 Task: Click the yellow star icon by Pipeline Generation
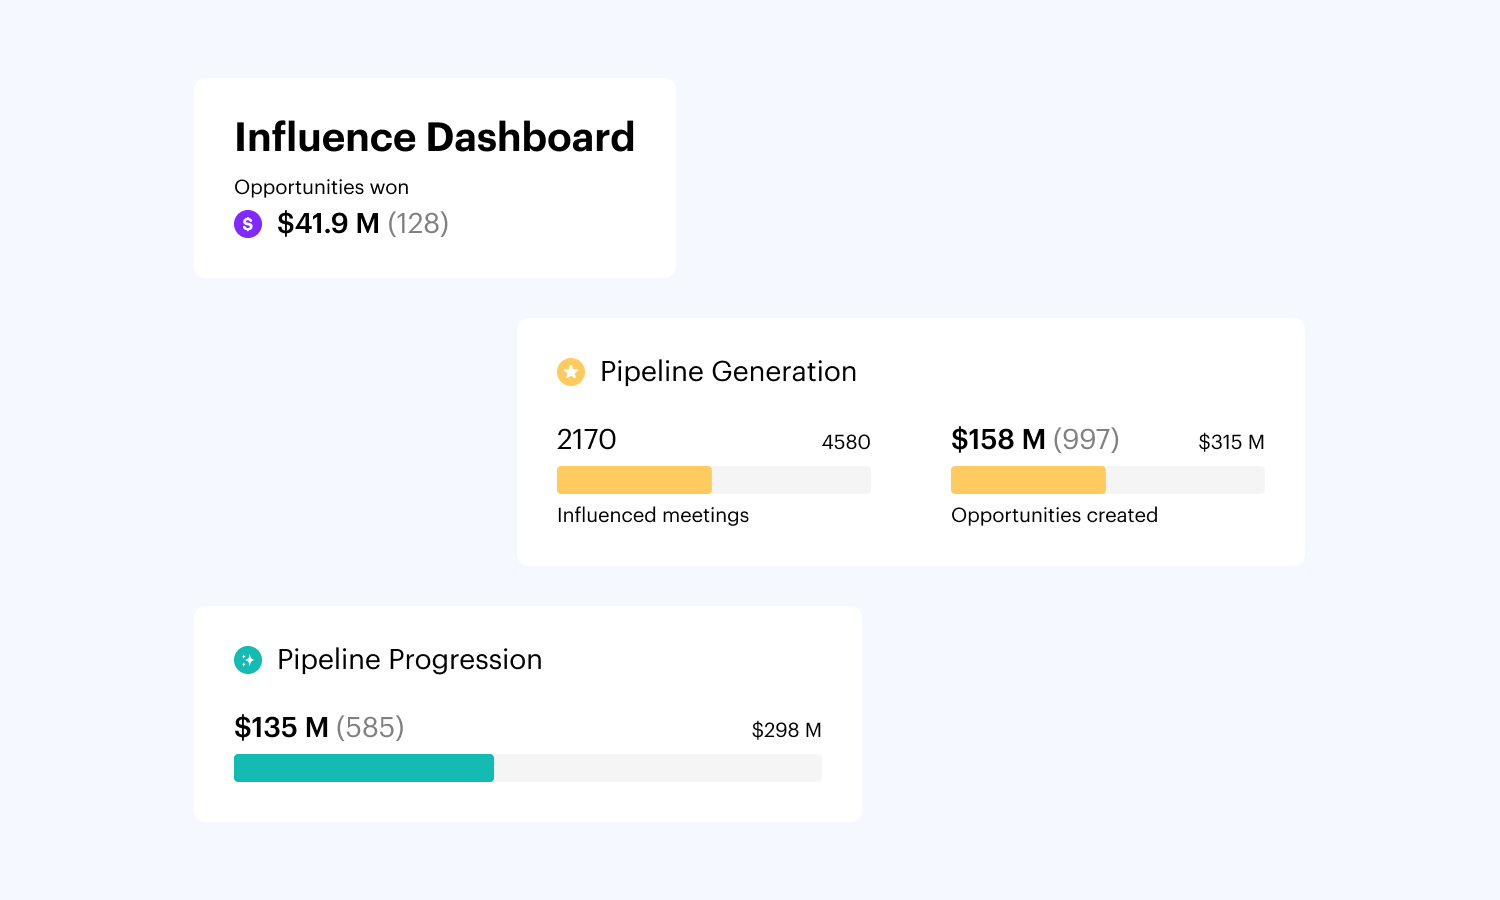click(571, 372)
